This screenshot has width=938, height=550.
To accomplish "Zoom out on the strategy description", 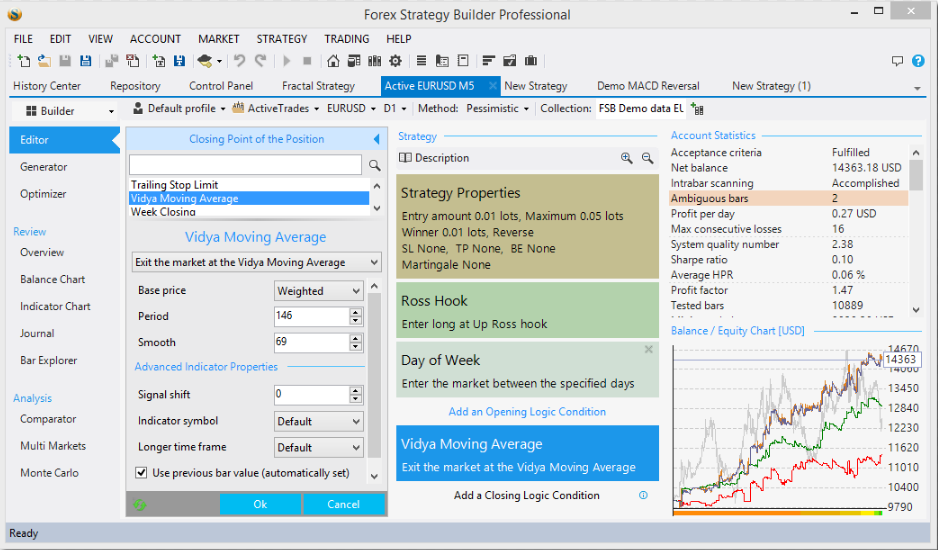I will click(x=647, y=158).
